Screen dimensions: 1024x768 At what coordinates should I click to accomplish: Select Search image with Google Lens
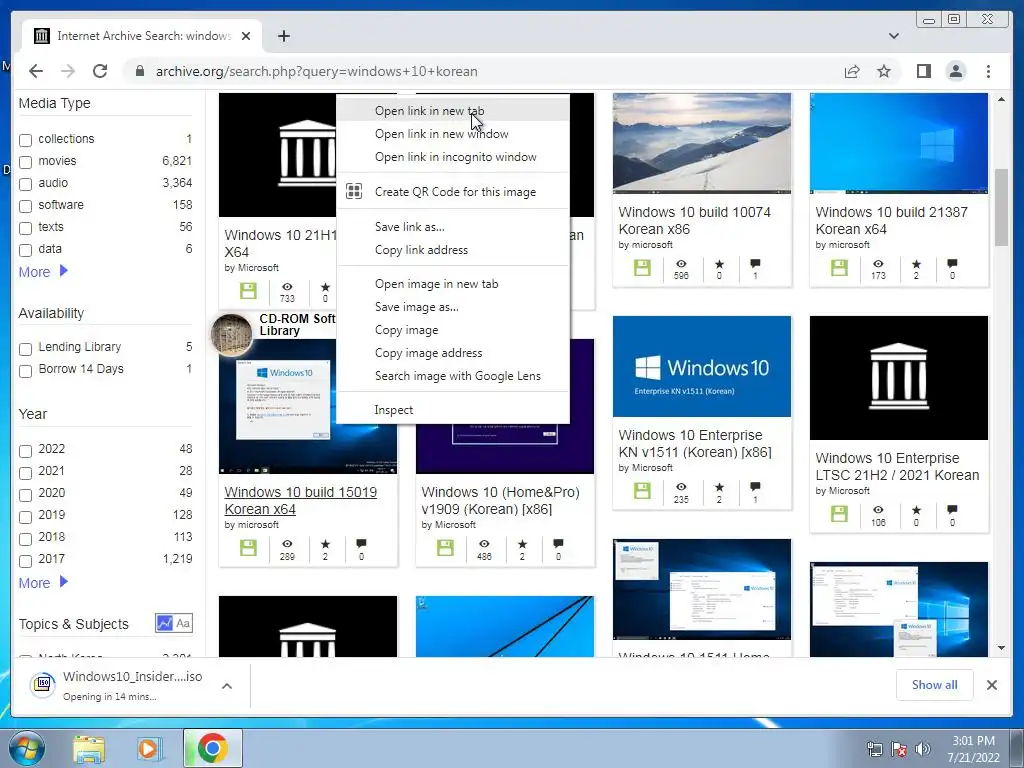pos(453,376)
